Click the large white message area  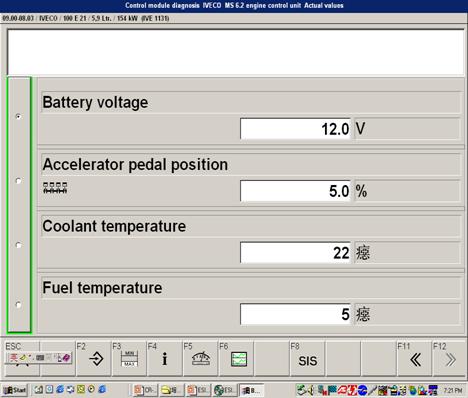coord(236,52)
